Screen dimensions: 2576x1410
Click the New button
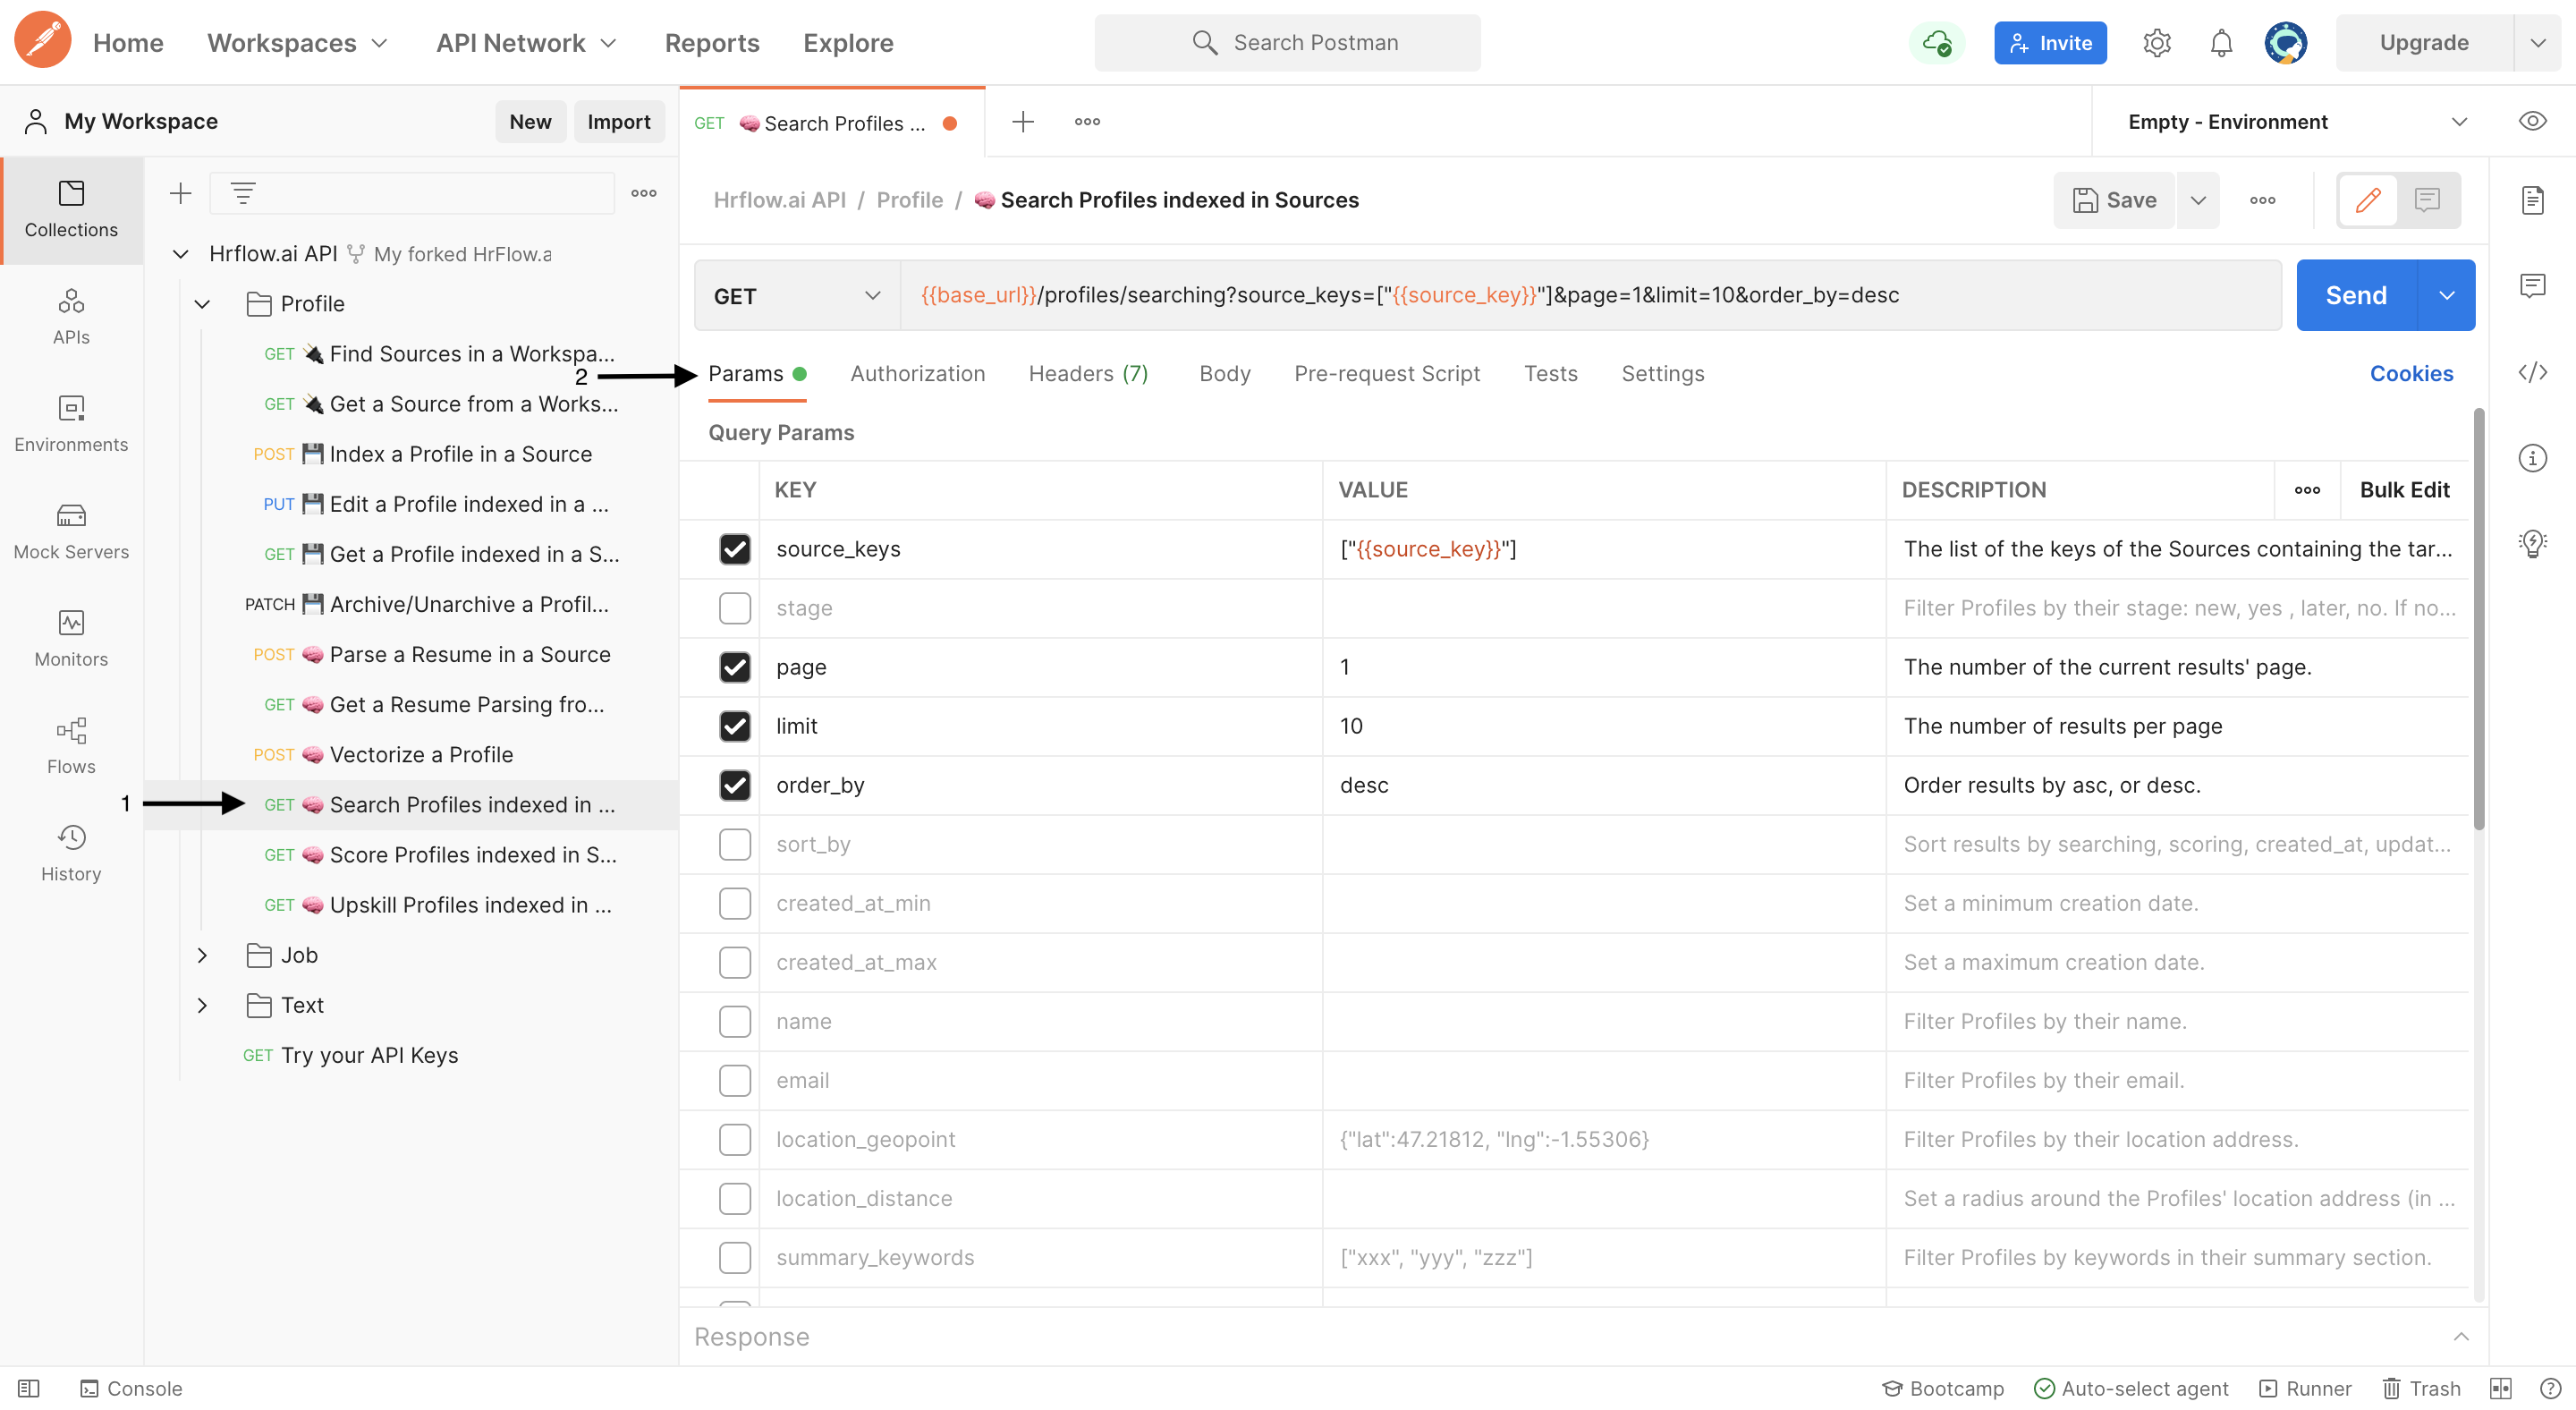point(530,122)
